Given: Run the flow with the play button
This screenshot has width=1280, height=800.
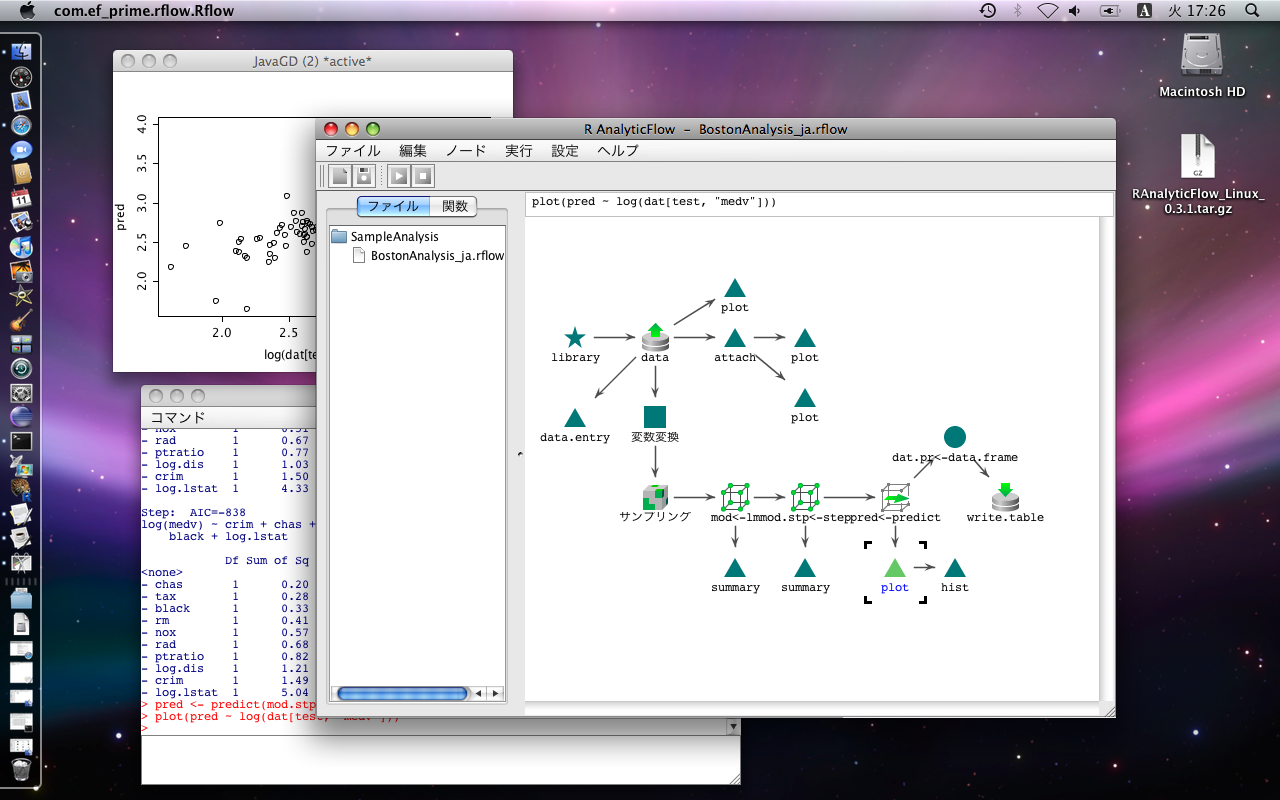Looking at the screenshot, I should 399,176.
